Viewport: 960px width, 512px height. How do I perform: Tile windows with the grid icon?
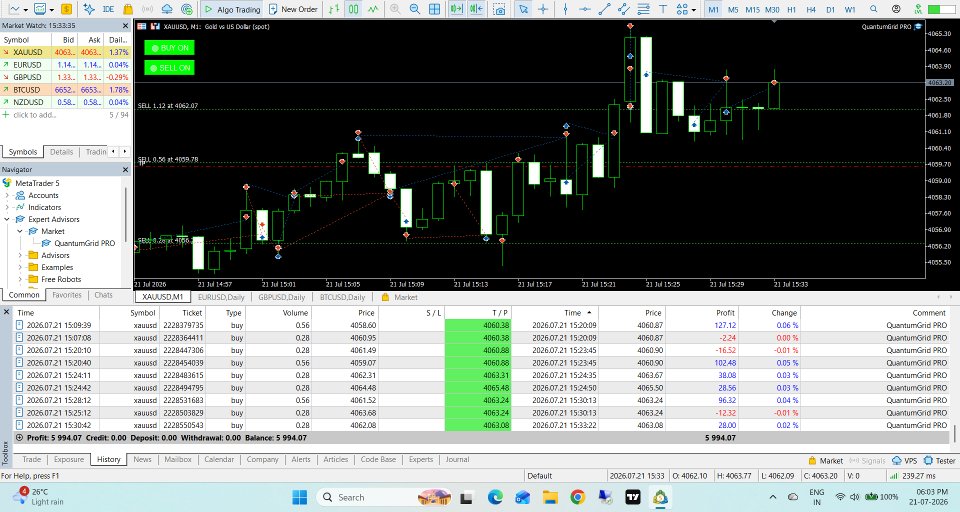(434, 9)
